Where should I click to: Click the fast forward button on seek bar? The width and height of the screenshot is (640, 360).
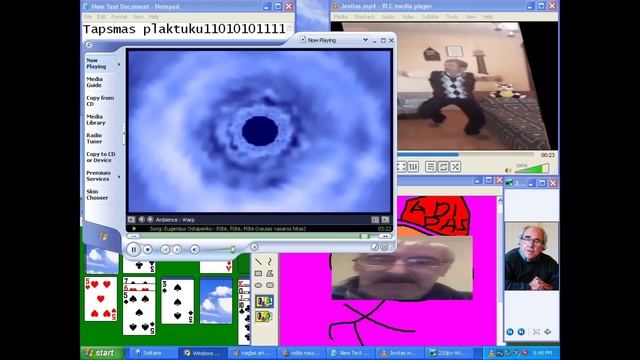[x=384, y=236]
